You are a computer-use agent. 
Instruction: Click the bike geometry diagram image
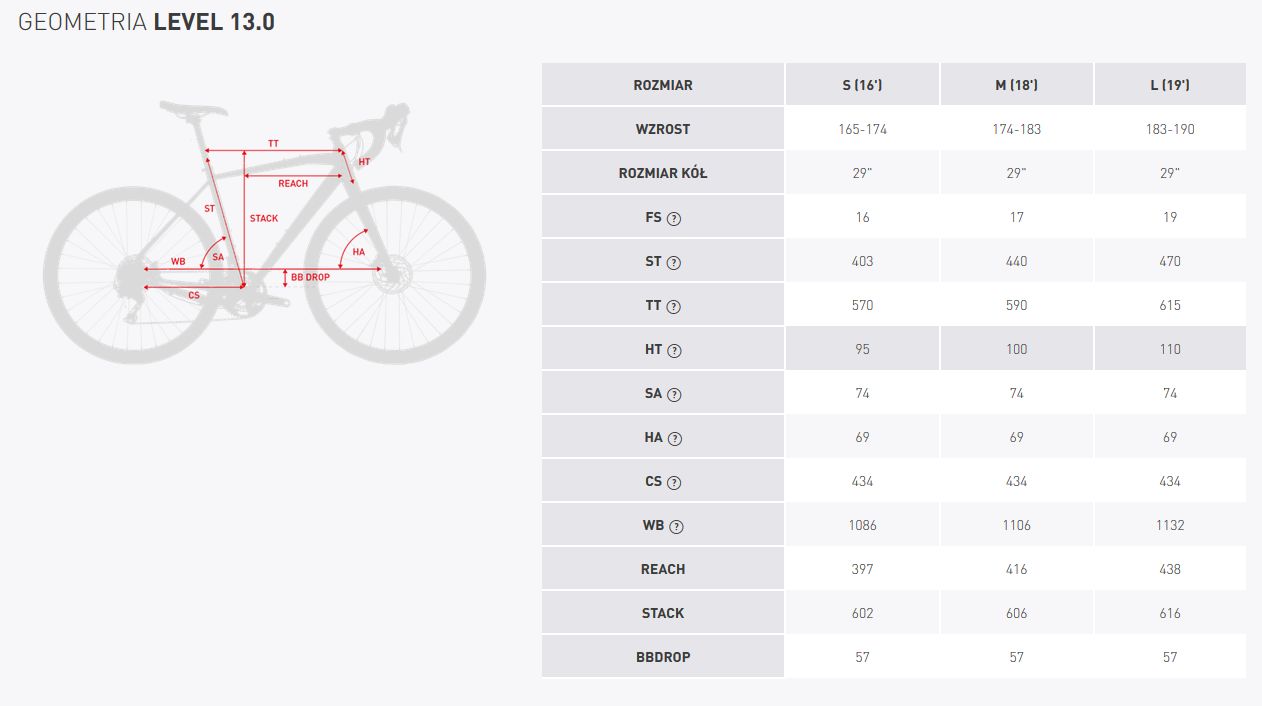click(265, 232)
